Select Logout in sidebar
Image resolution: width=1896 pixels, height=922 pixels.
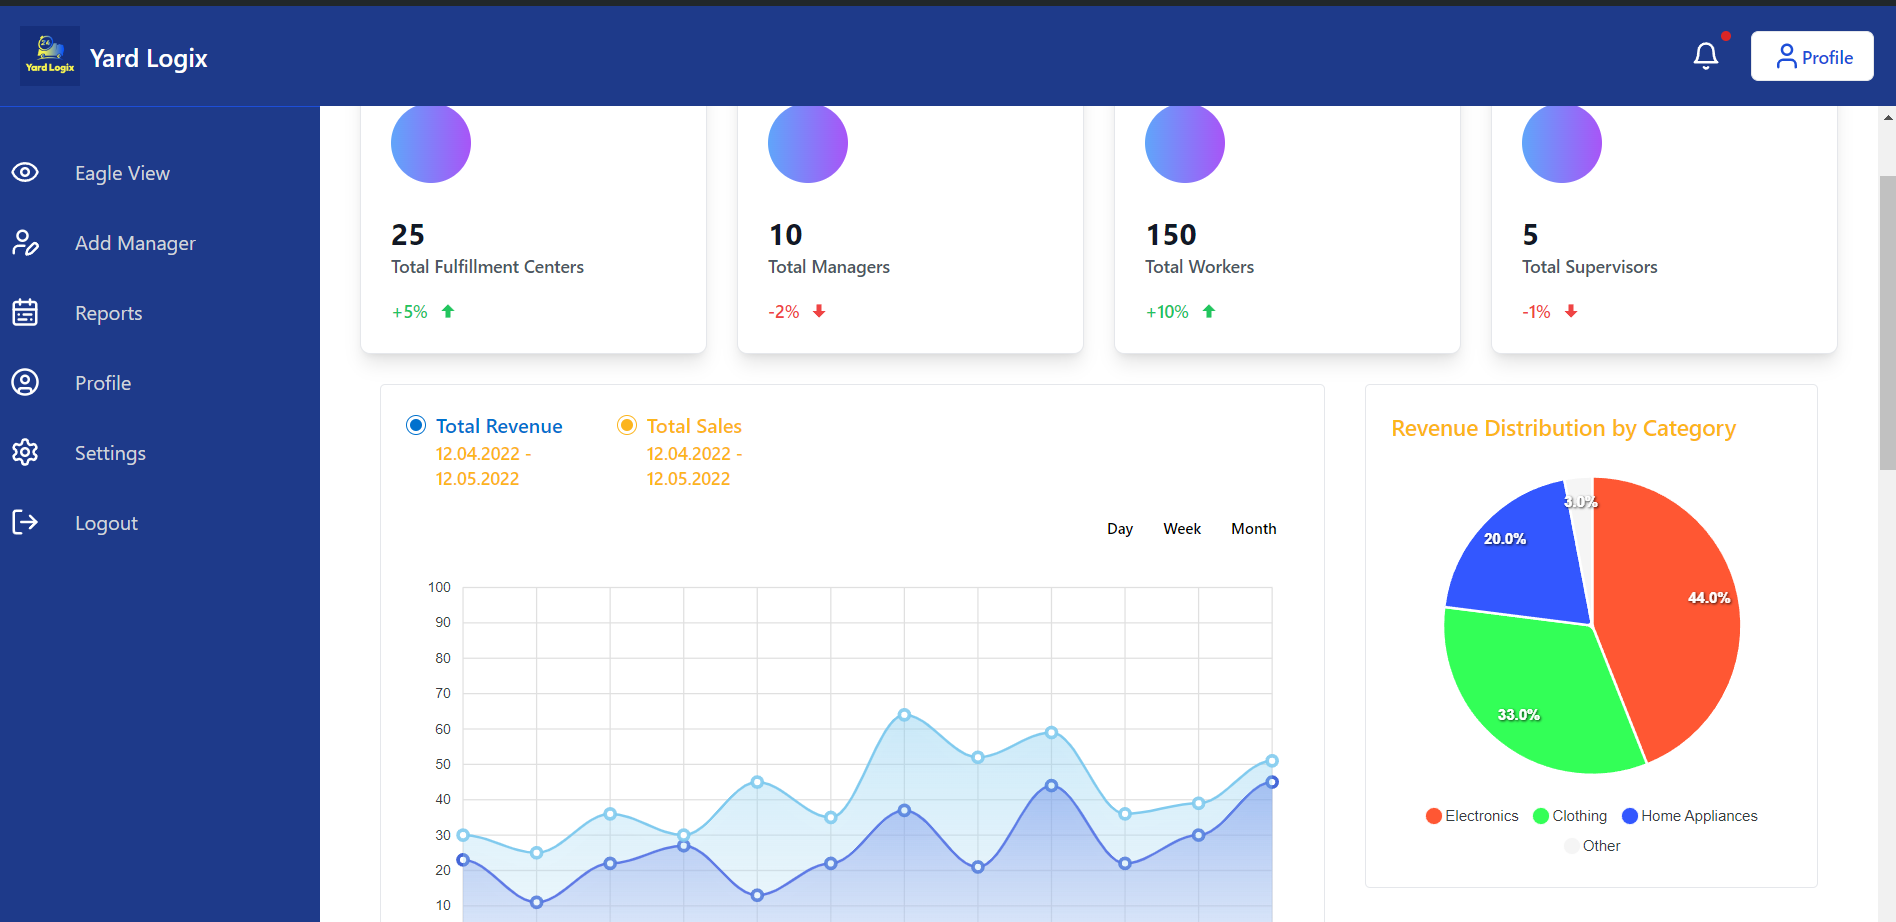click(x=106, y=523)
